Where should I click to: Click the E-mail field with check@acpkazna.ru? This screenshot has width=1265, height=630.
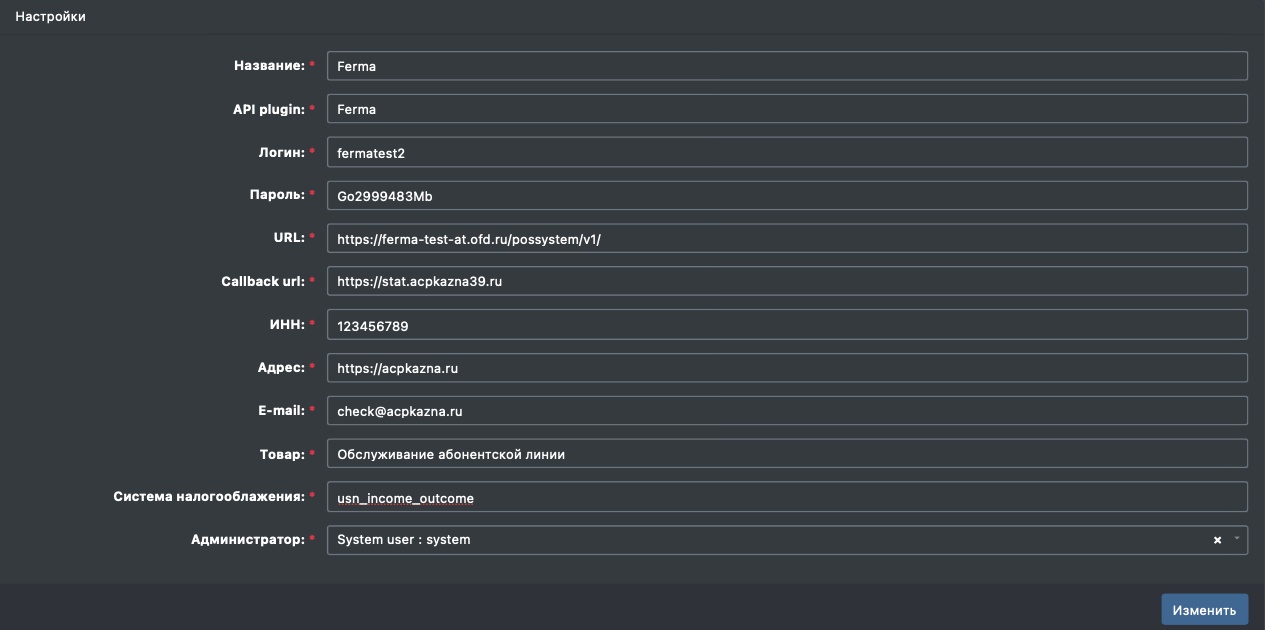click(786, 411)
